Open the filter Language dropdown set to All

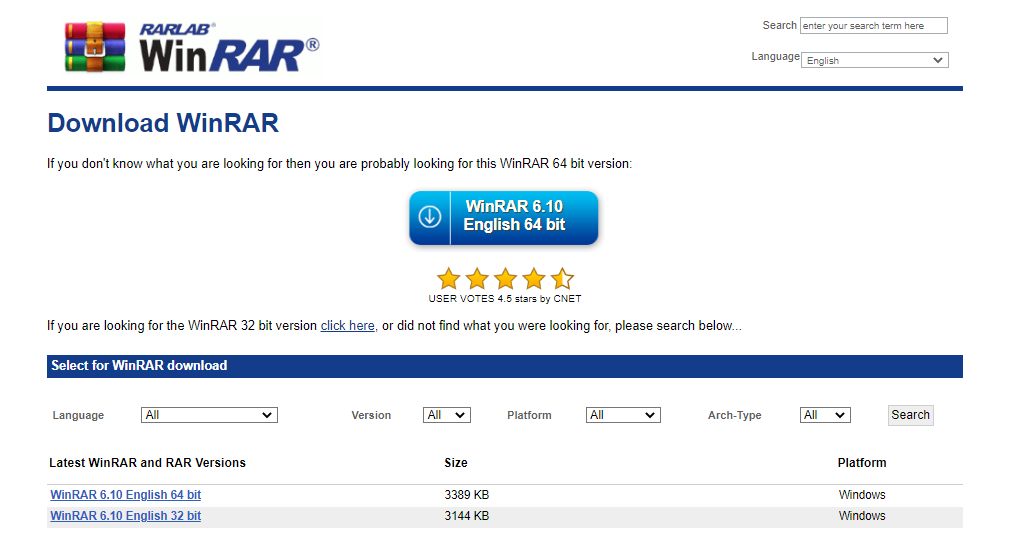209,416
